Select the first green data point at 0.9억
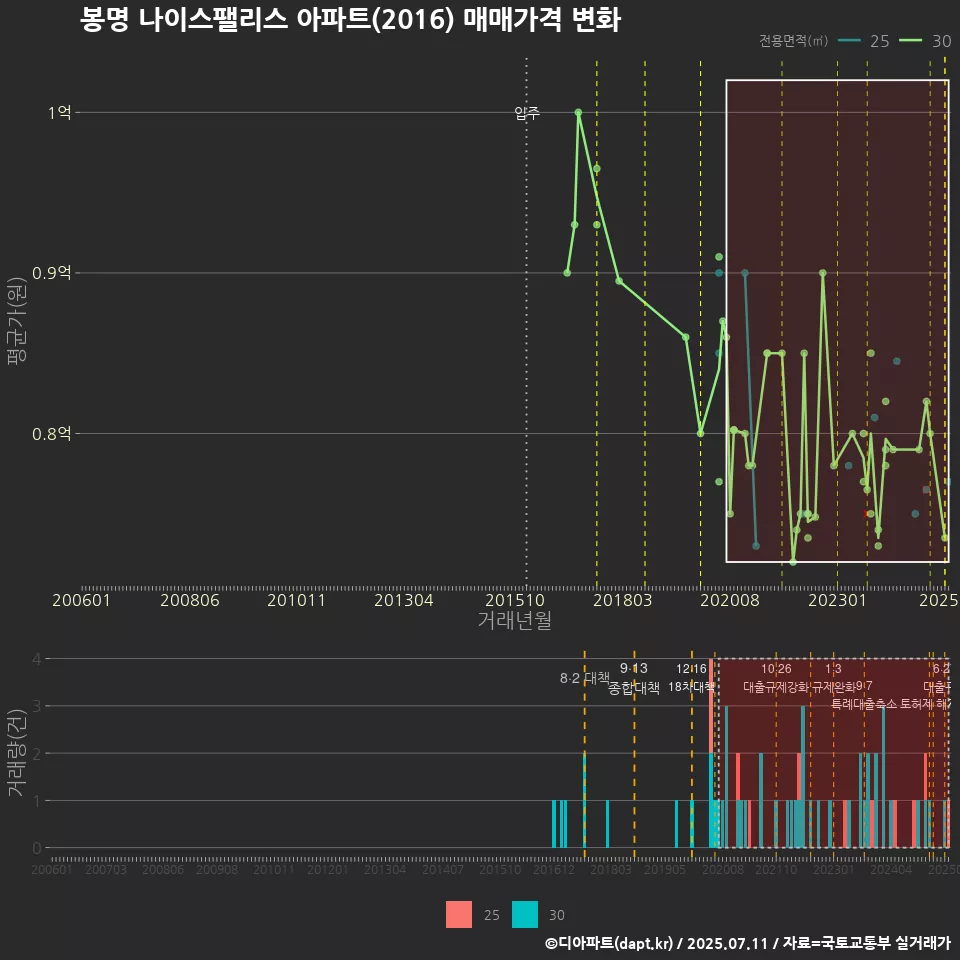960x960 pixels. coord(567,272)
